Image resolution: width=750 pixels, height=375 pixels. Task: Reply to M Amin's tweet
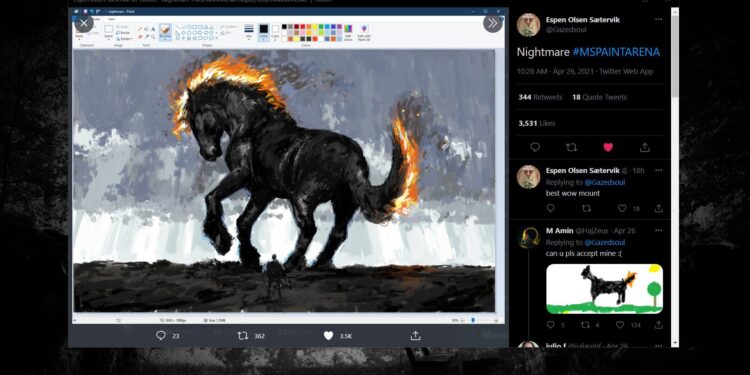(x=551, y=325)
